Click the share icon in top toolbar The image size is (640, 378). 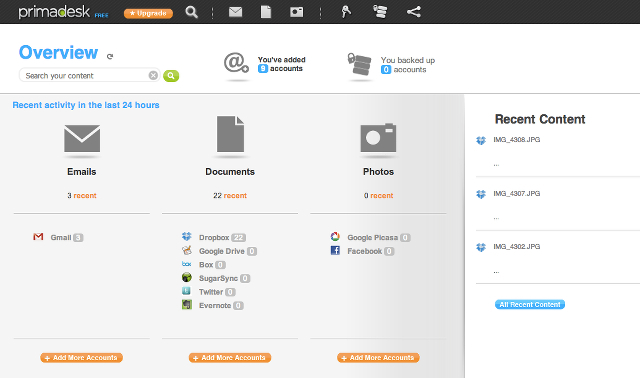pos(413,12)
